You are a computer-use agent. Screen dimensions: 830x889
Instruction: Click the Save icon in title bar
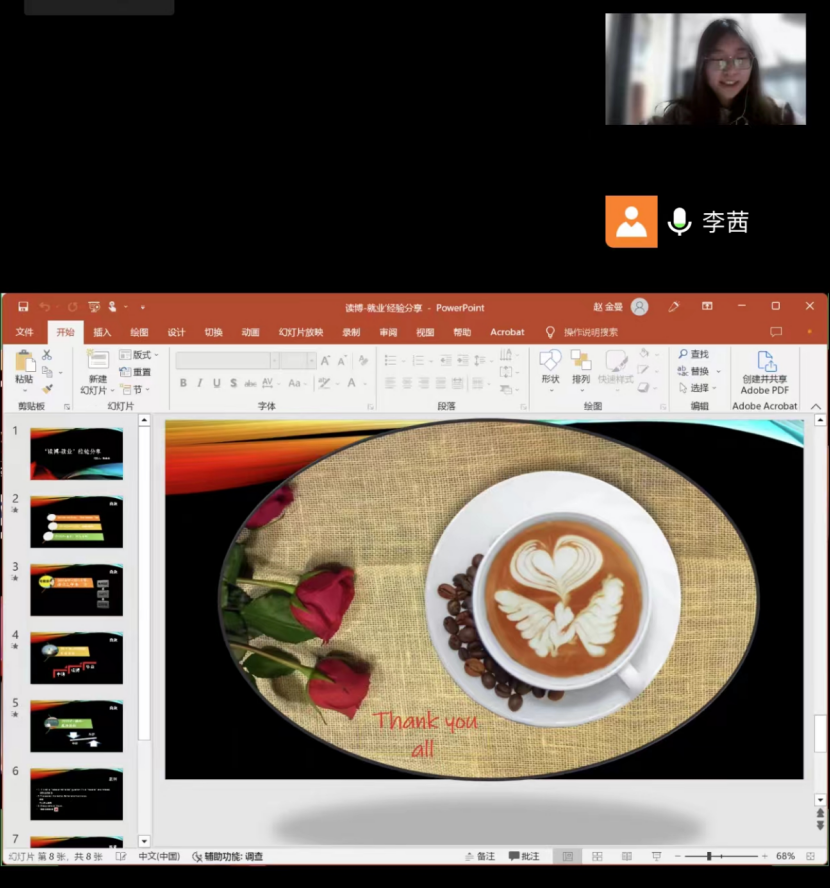point(22,307)
